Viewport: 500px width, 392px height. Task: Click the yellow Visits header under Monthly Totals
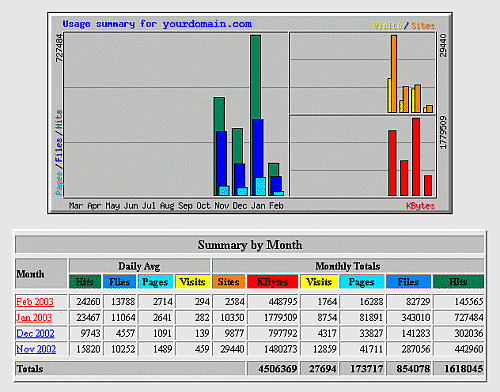(x=319, y=282)
